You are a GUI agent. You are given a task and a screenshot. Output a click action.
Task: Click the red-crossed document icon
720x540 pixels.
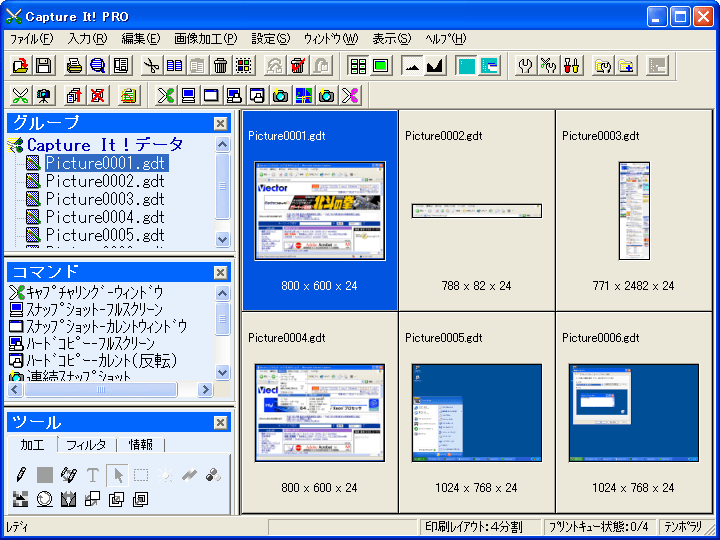[97, 96]
